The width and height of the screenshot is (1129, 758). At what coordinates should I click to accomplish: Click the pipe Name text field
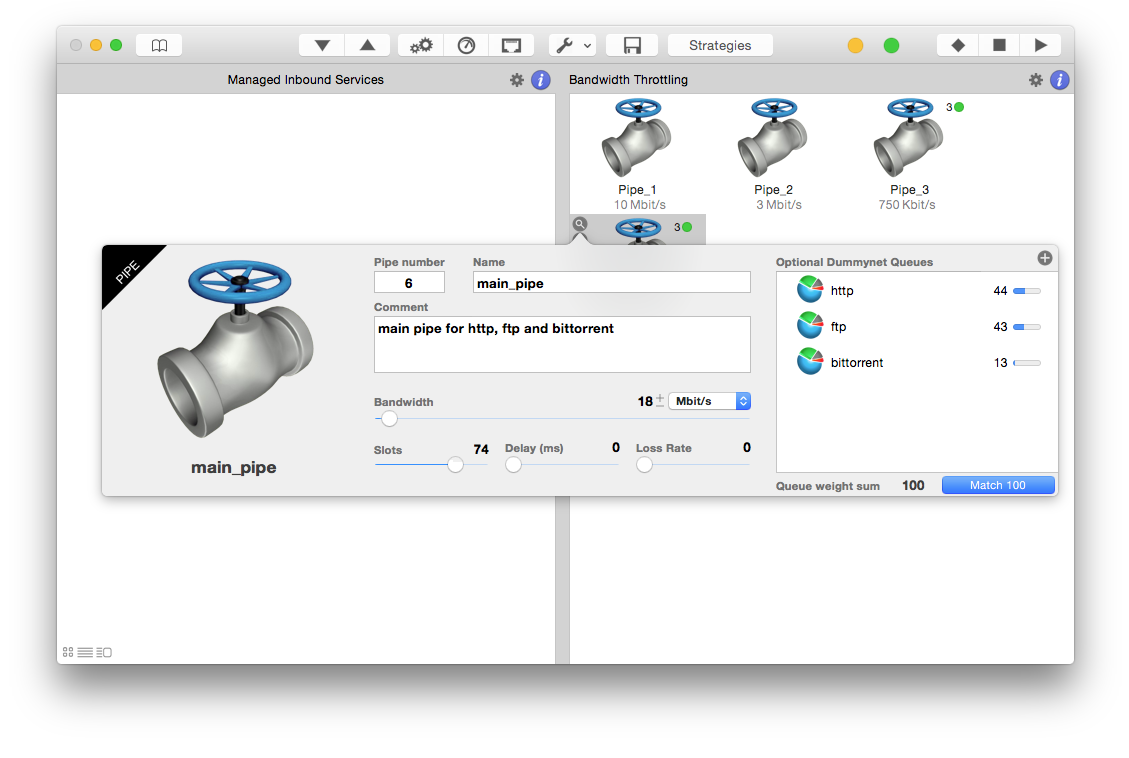click(x=611, y=283)
